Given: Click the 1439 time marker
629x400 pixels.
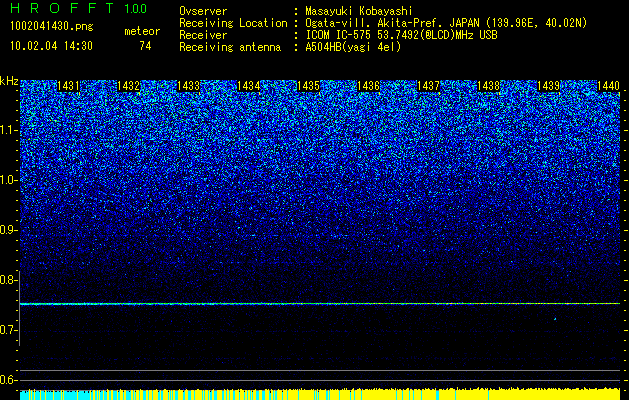Looking at the screenshot, I should coord(548,85).
